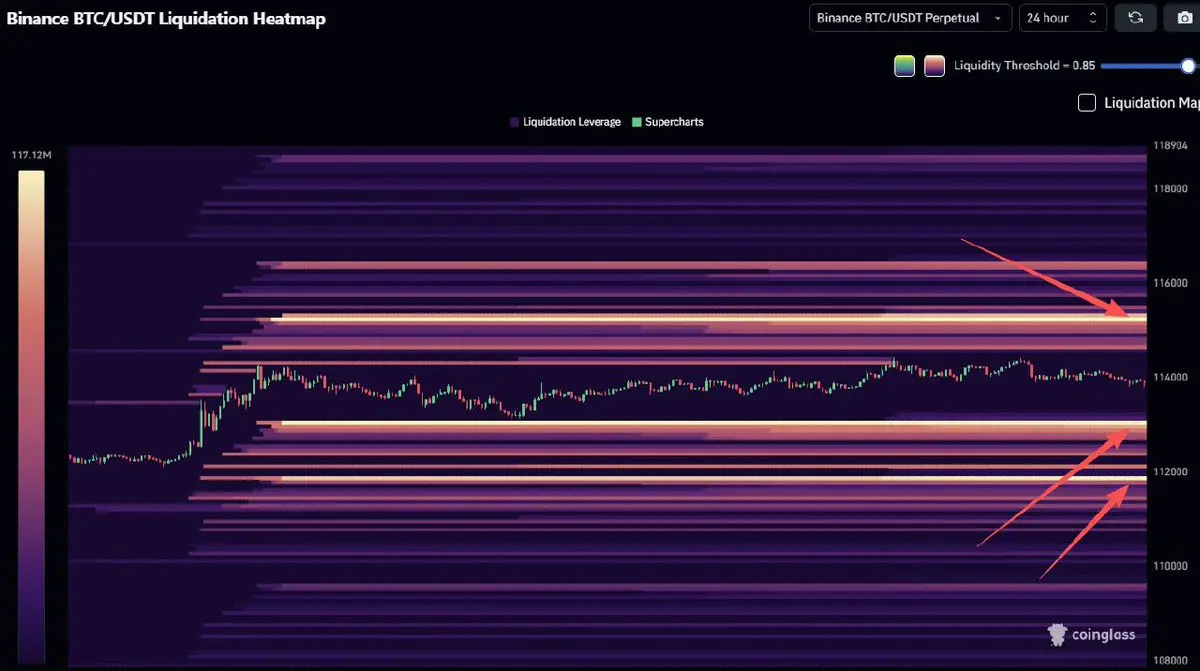Select the green-yellow color scheme swatch

(904, 66)
